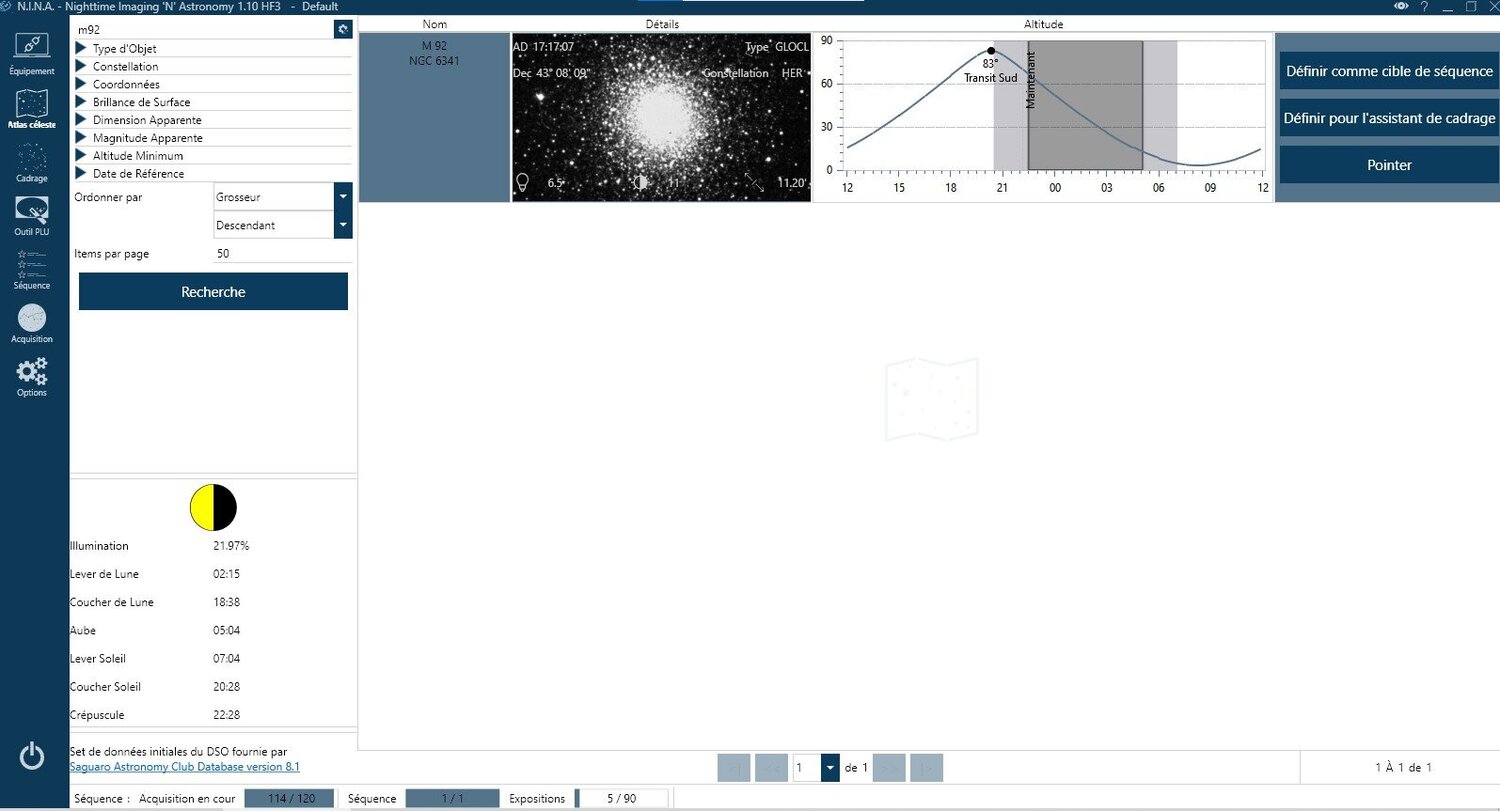Click the 'Constellation HER' detail text

point(752,73)
